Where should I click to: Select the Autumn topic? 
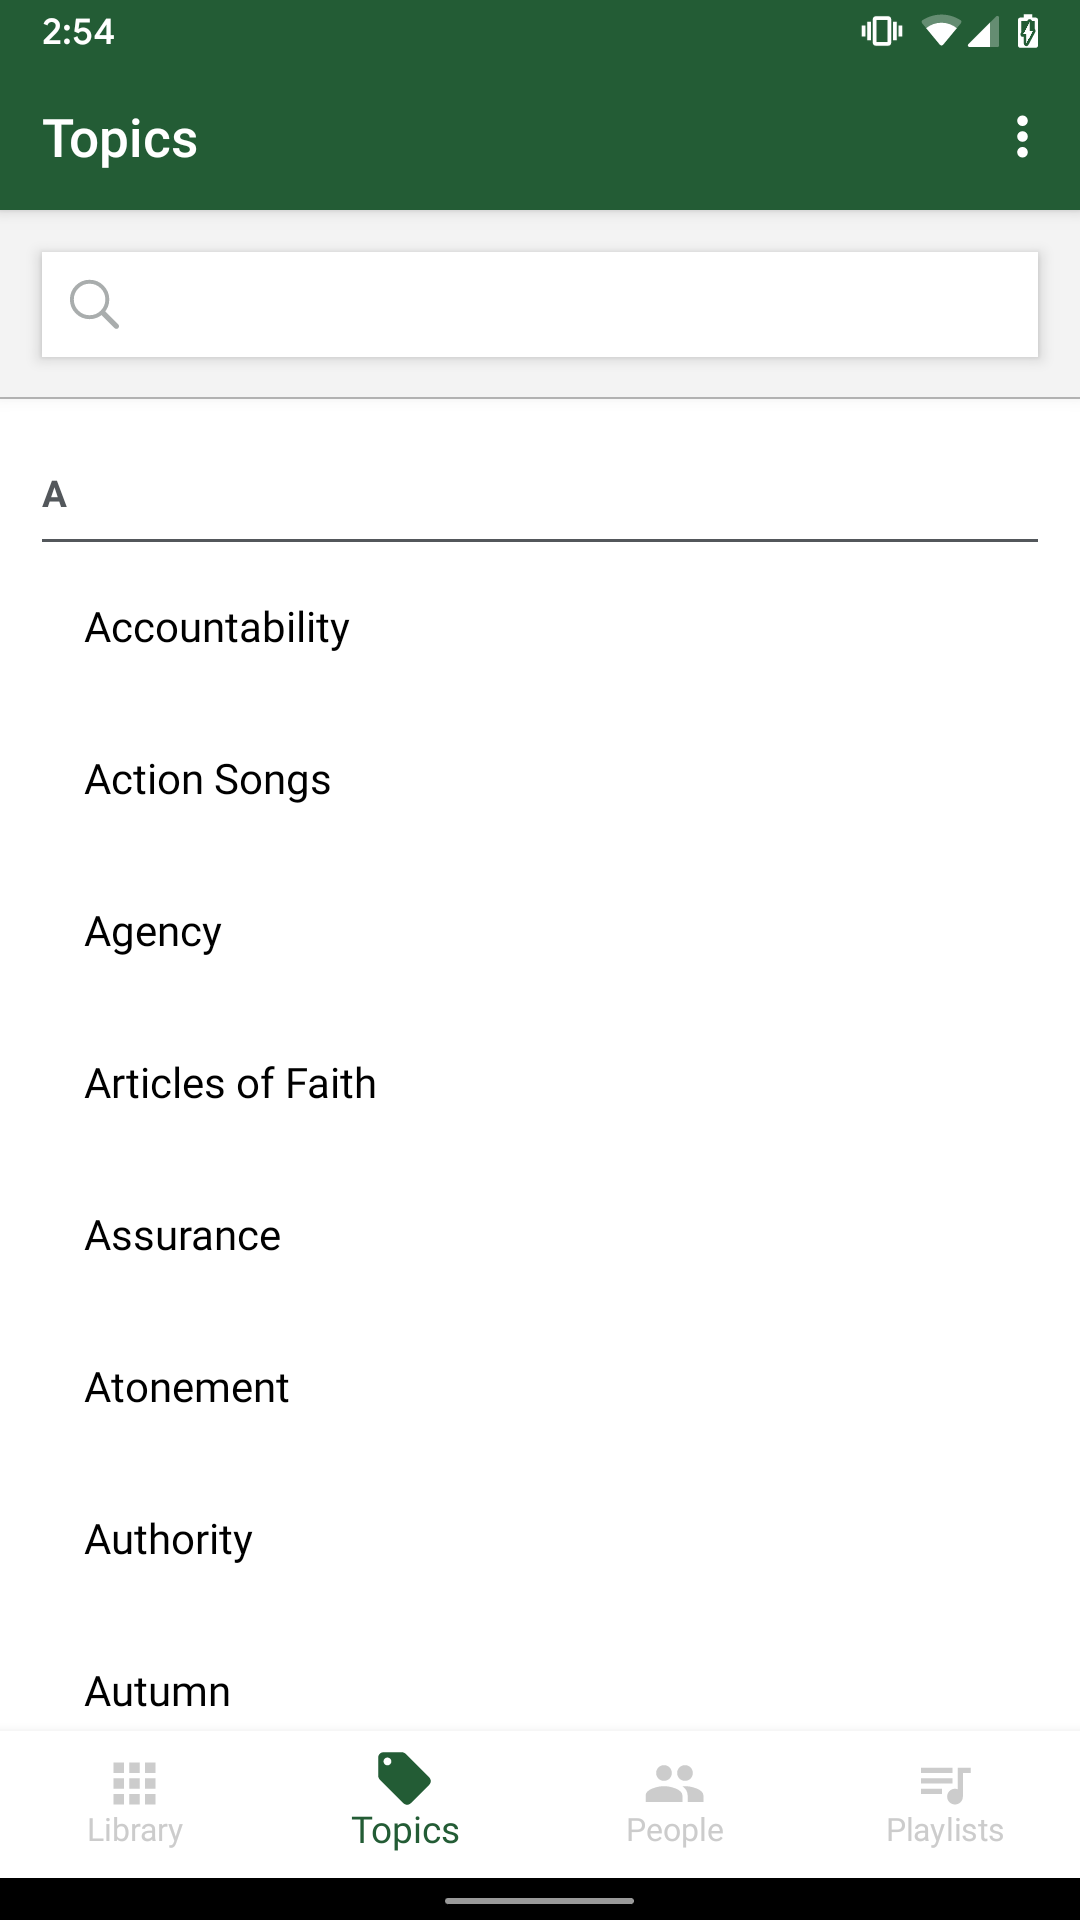pos(158,1692)
